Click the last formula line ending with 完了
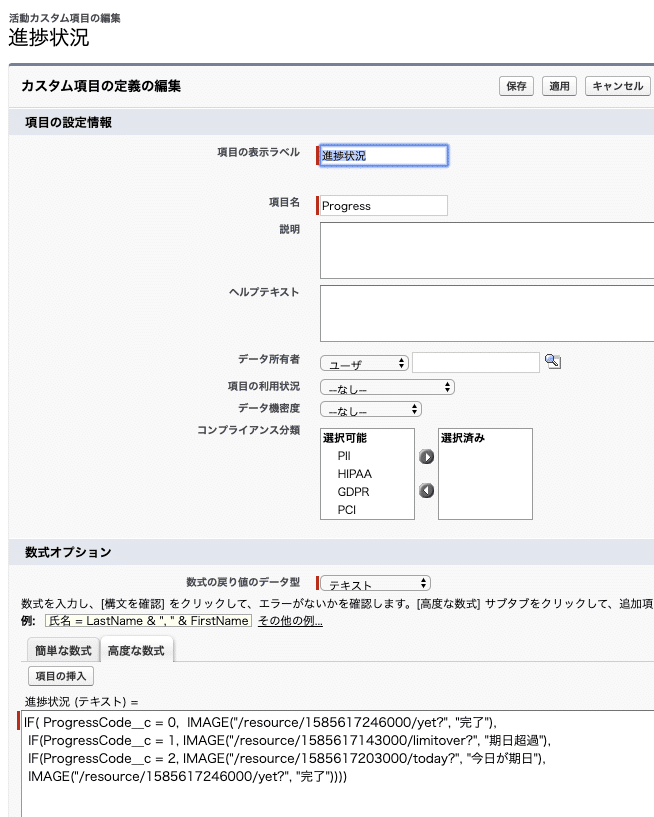The width and height of the screenshot is (654, 817). point(187,776)
